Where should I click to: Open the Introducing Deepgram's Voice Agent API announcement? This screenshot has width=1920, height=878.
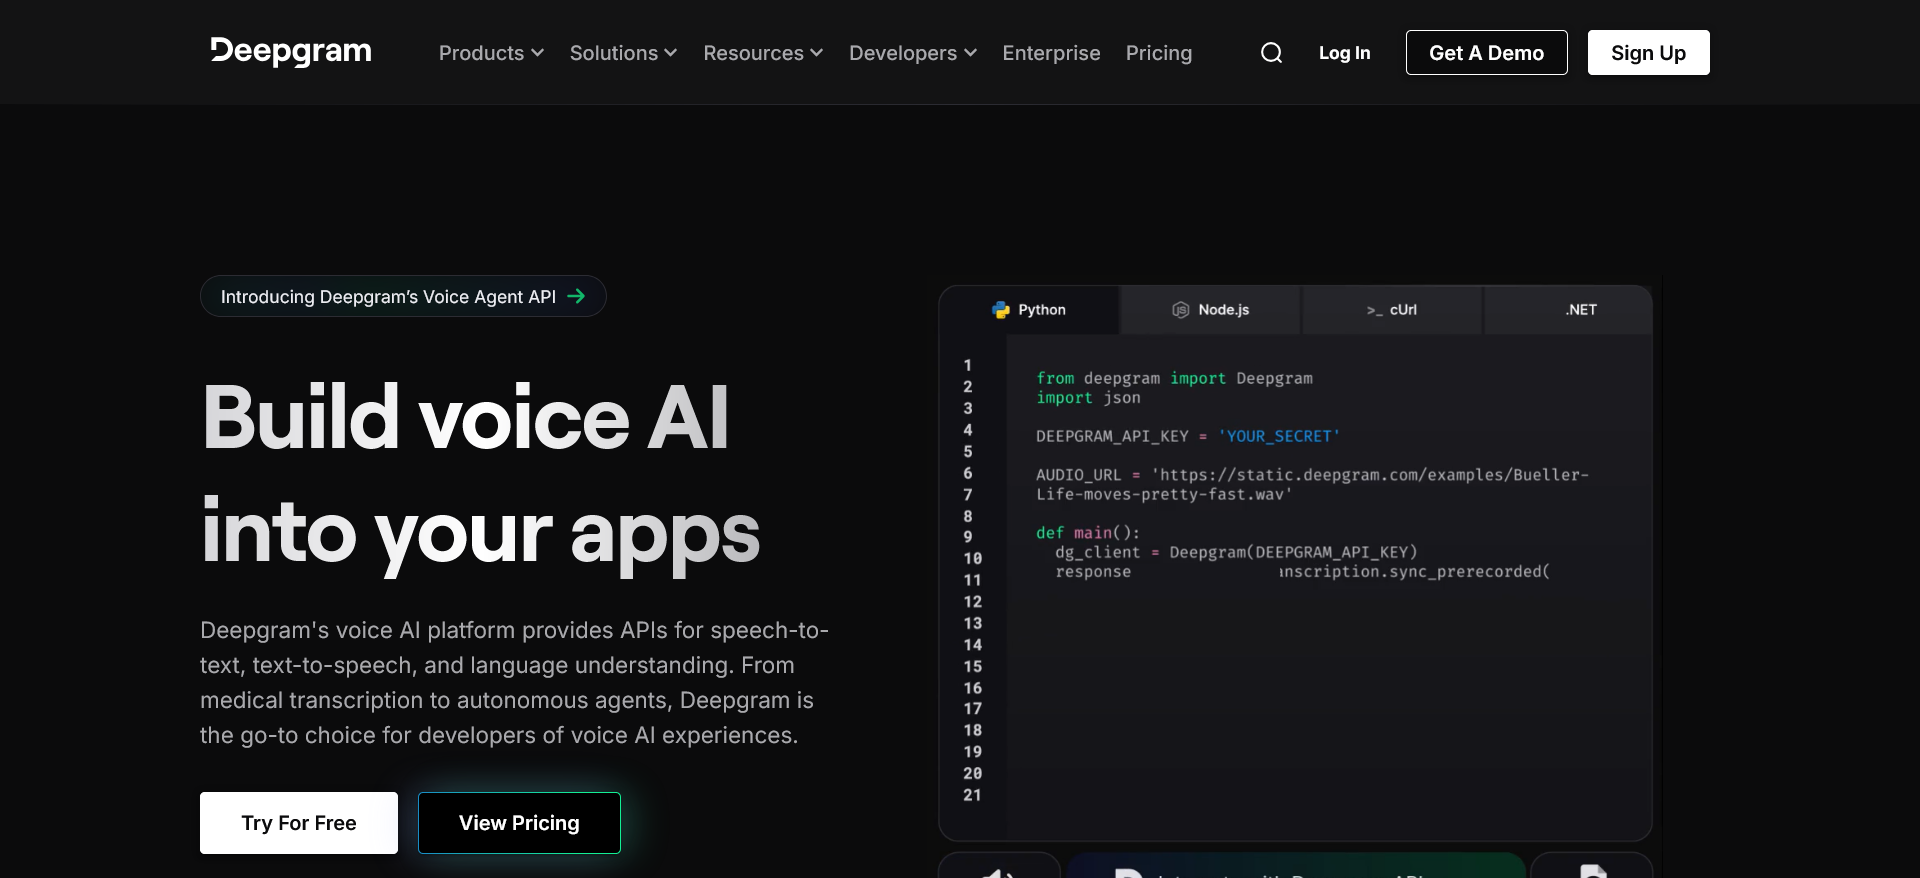tap(403, 296)
